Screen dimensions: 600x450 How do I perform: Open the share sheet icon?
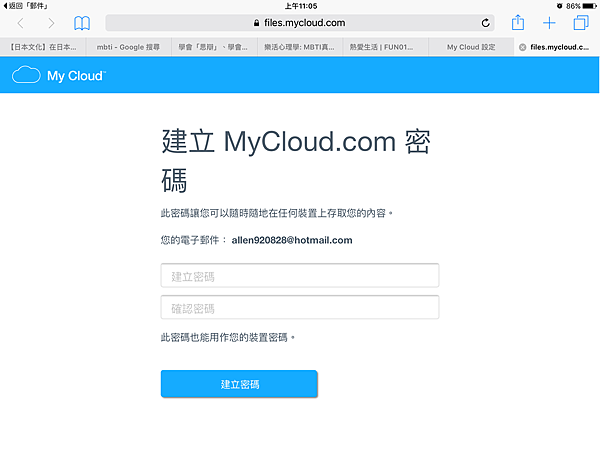click(x=518, y=22)
